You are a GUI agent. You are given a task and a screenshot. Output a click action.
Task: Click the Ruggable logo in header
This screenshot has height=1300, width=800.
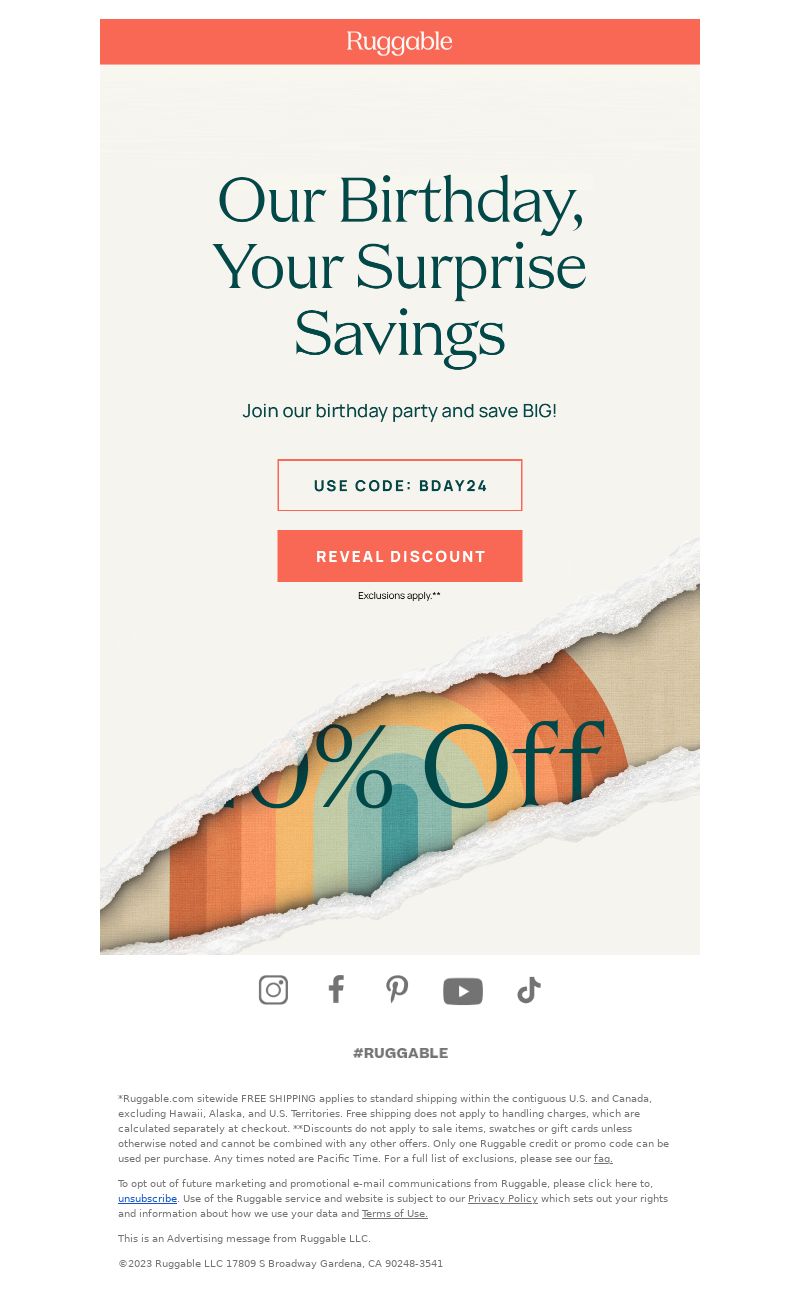tap(400, 42)
